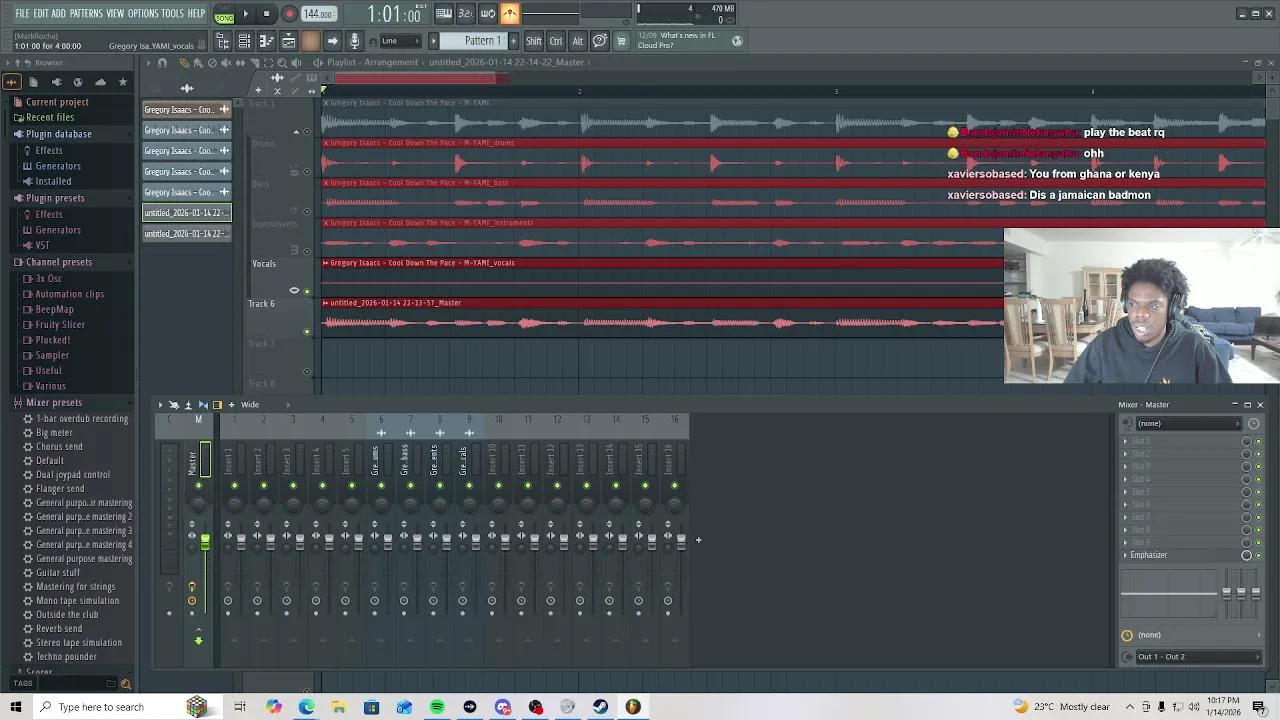Screen dimensions: 1280x720
Task: Mute Insert 1 mixer channel light
Action: pyautogui.click(x=235, y=486)
